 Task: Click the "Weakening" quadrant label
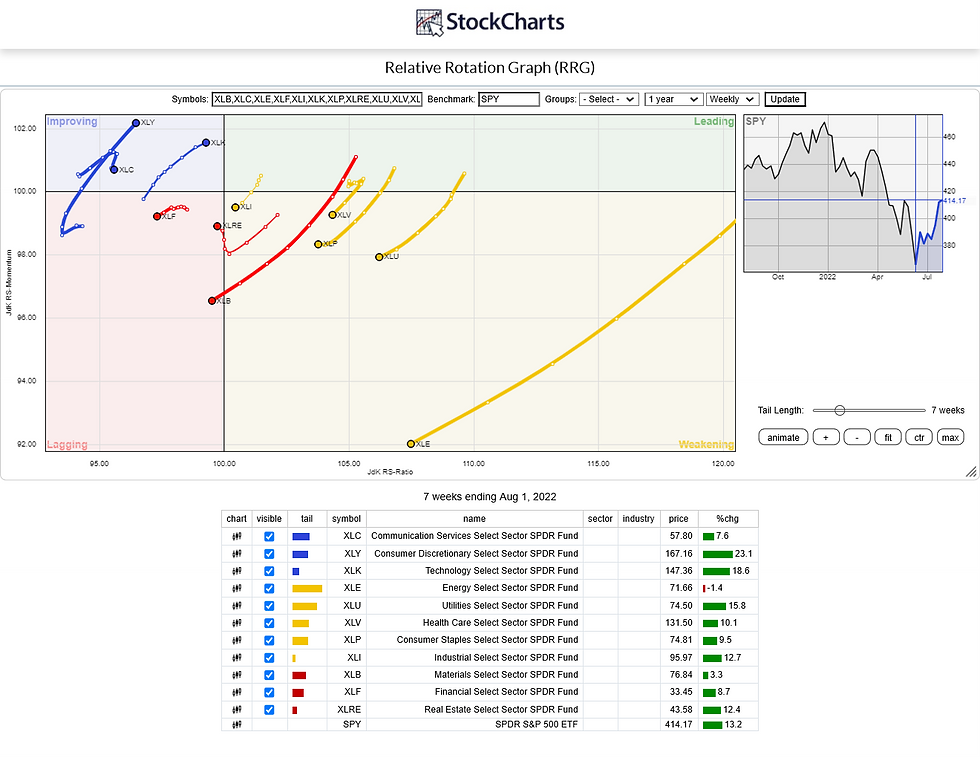[706, 444]
